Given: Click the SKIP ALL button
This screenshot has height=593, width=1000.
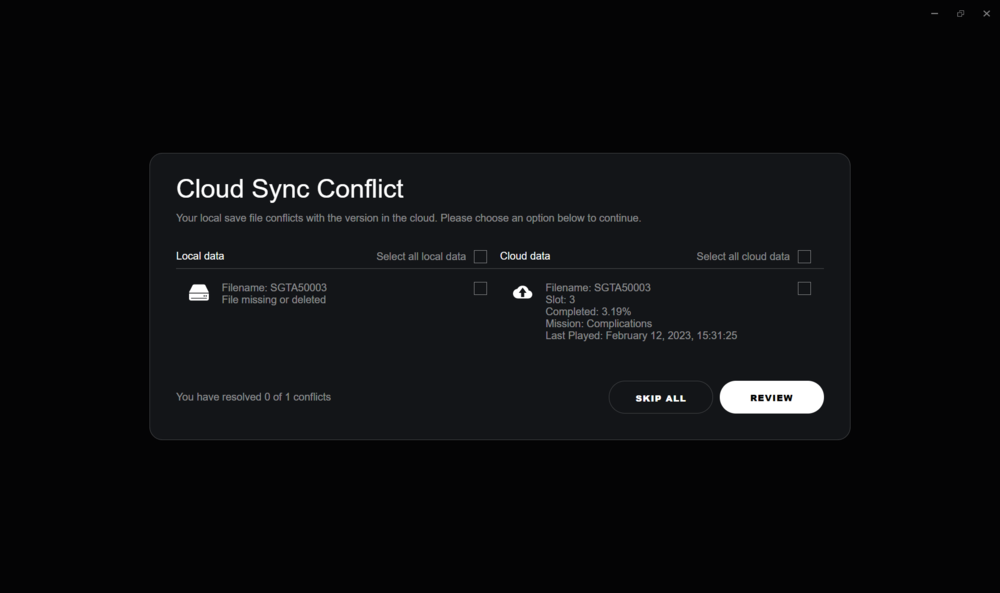Looking at the screenshot, I should click(660, 397).
